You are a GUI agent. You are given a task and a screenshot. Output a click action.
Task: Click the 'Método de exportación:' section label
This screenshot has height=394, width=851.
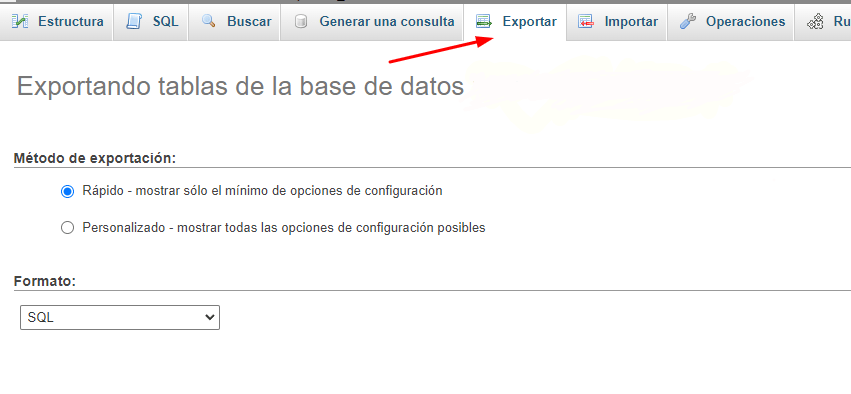(95, 158)
